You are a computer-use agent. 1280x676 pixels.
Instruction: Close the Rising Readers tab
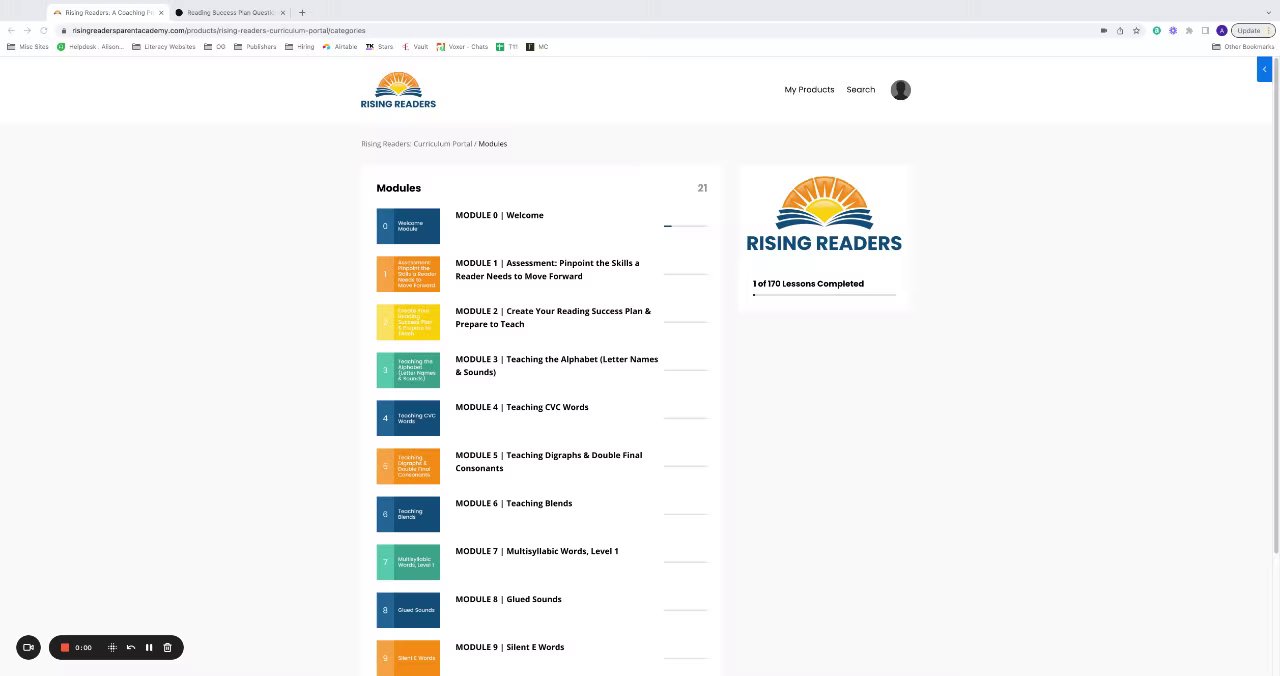(161, 13)
